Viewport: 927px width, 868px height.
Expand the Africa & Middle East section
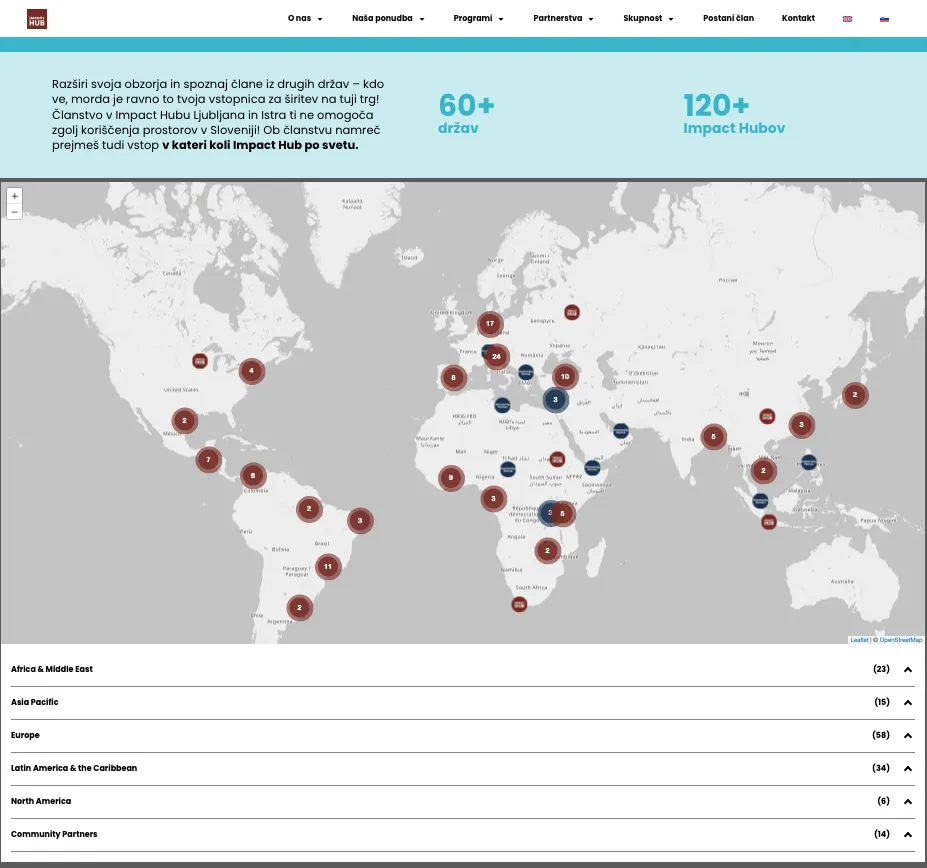click(x=463, y=669)
